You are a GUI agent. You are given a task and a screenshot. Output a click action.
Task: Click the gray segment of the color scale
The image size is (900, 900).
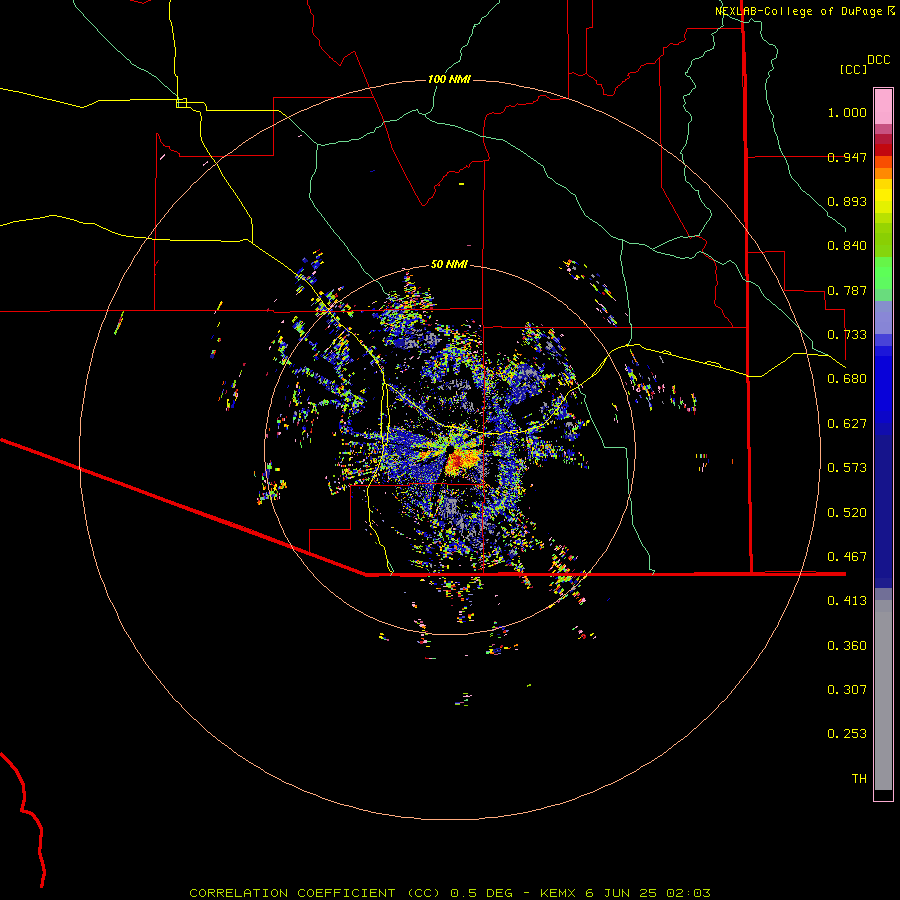tap(883, 695)
